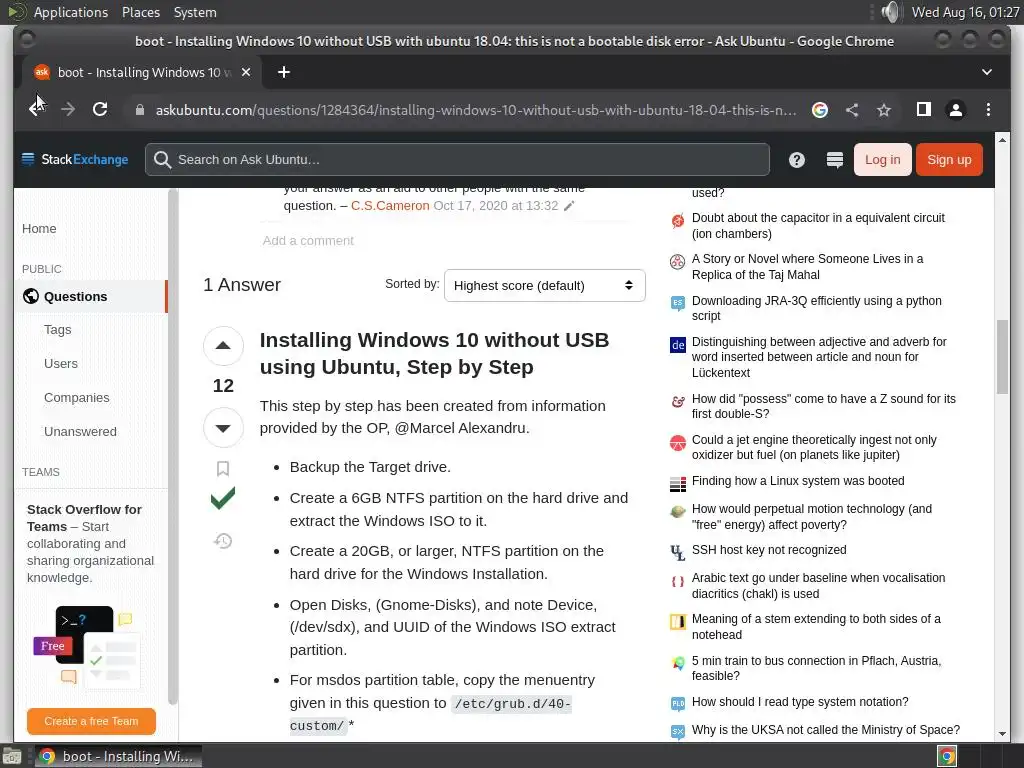
Task: Open the comment timestamp Oct 17, 2020
Action: coord(496,206)
